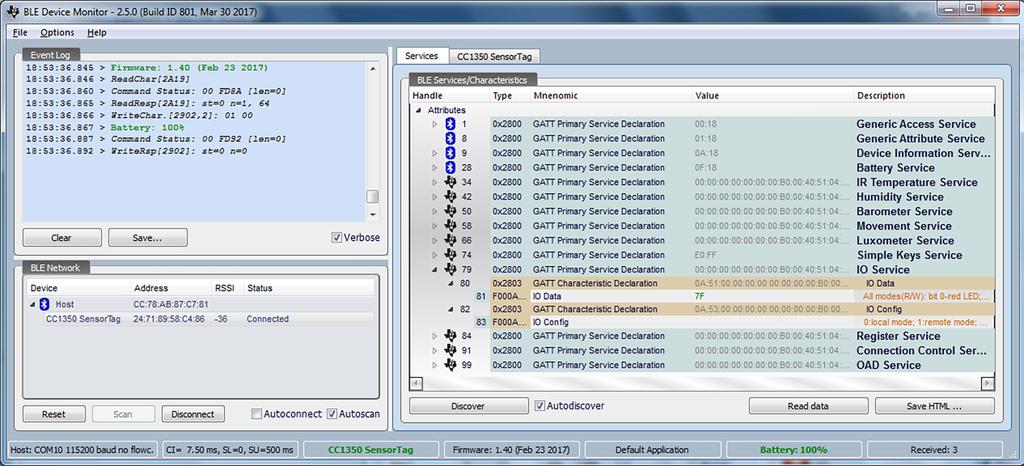Click the Host COM10 status bar entry
The height and width of the screenshot is (466, 1024).
pos(82,450)
